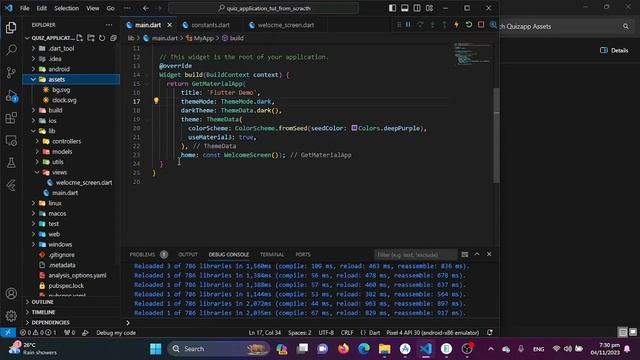
Task: Expand the OUTLINE section
Action: point(42,302)
